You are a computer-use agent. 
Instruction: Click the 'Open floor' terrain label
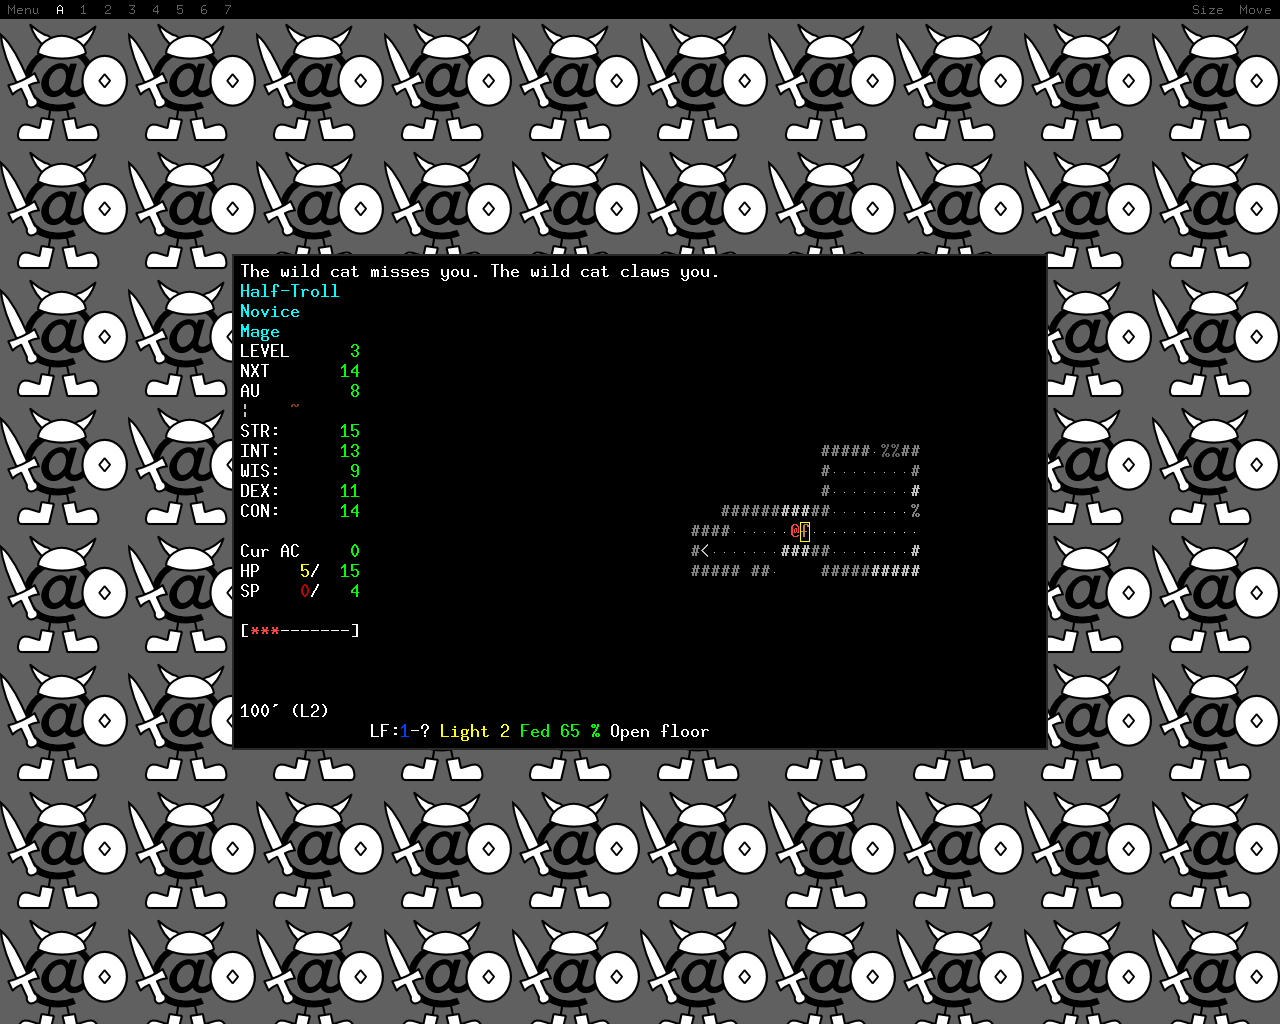660,731
